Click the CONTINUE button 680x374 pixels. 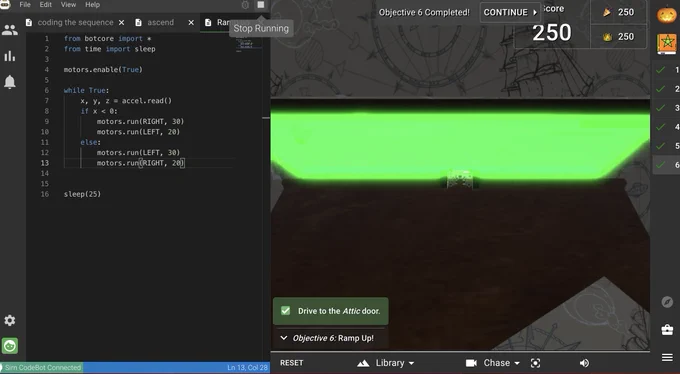510,12
